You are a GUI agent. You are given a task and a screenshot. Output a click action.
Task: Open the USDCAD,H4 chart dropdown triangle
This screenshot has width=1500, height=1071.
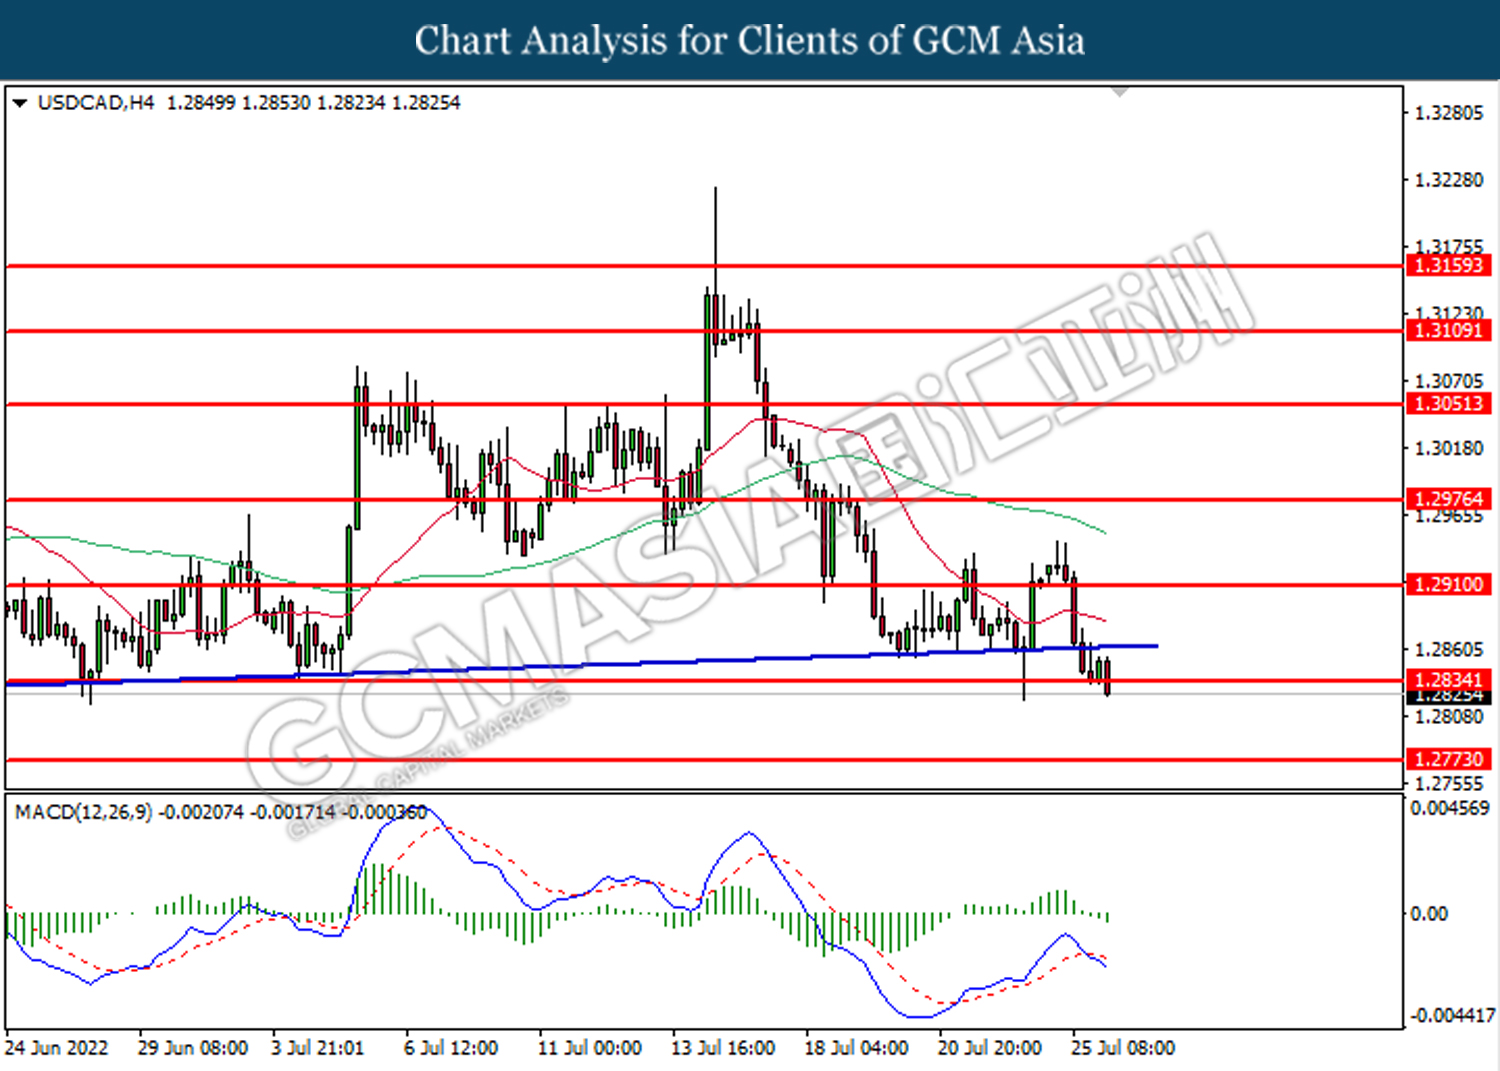coord(20,103)
